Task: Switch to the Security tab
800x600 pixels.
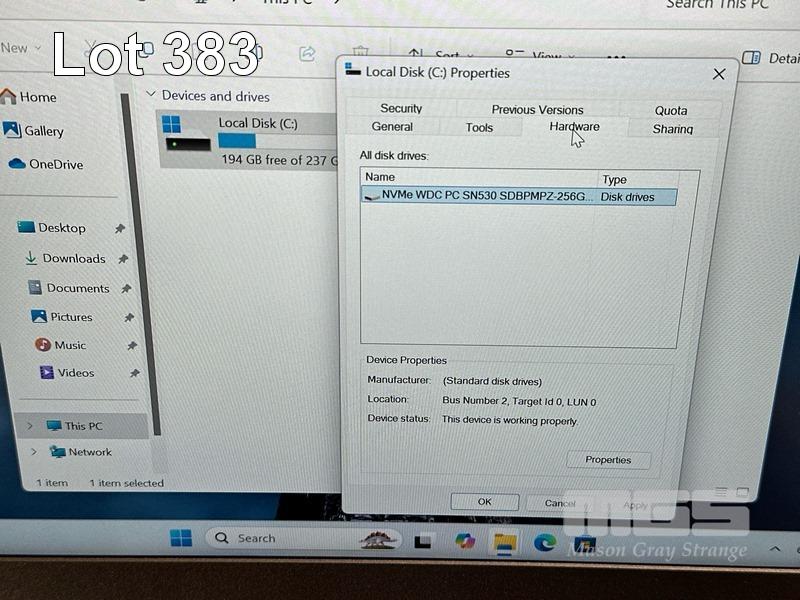Action: pyautogui.click(x=401, y=108)
